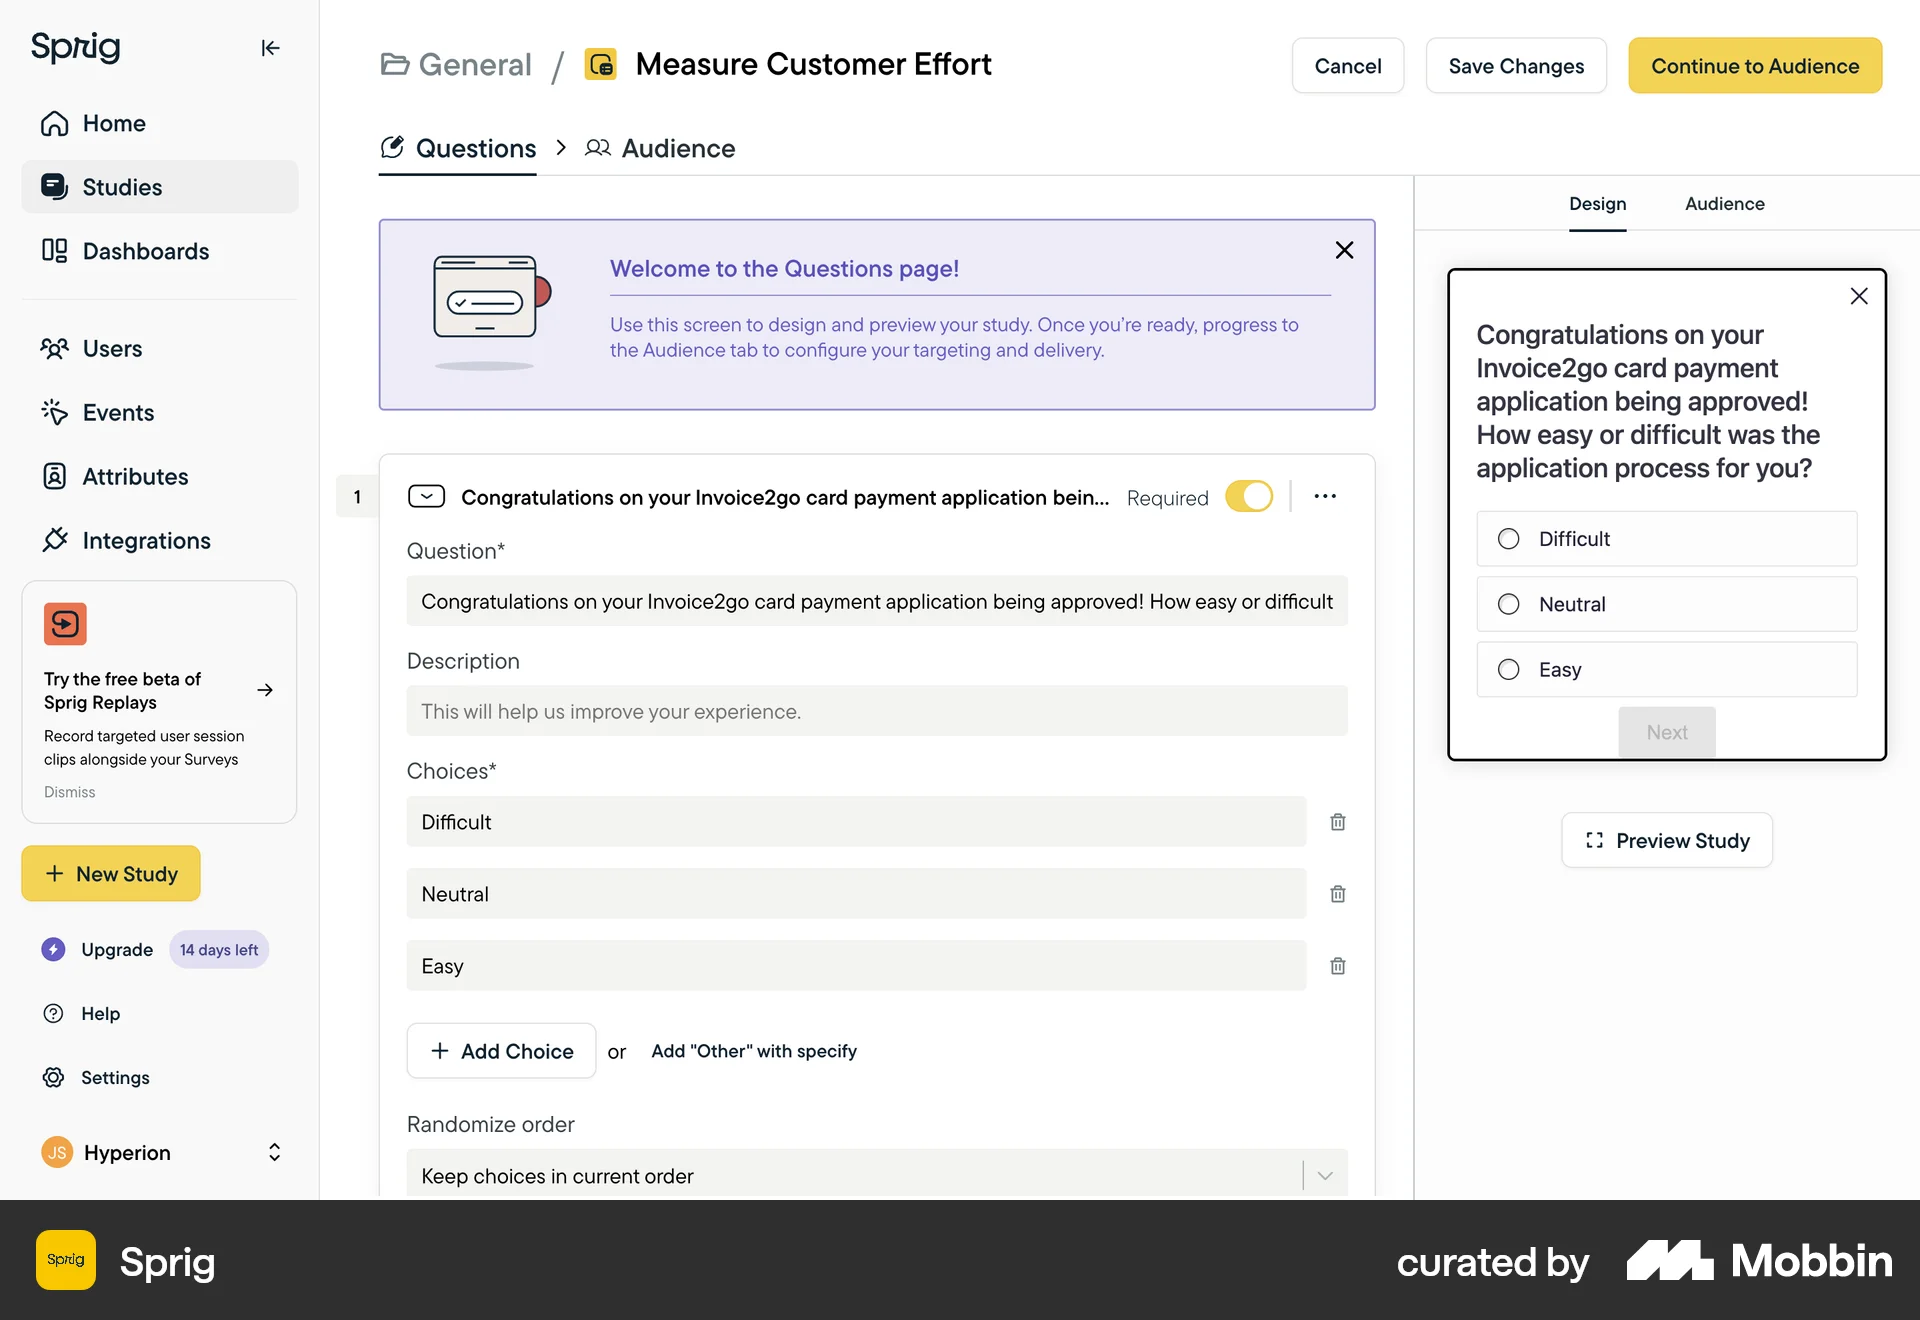The image size is (1920, 1320).
Task: Delete the Easy choice with trash icon
Action: [1337, 966]
